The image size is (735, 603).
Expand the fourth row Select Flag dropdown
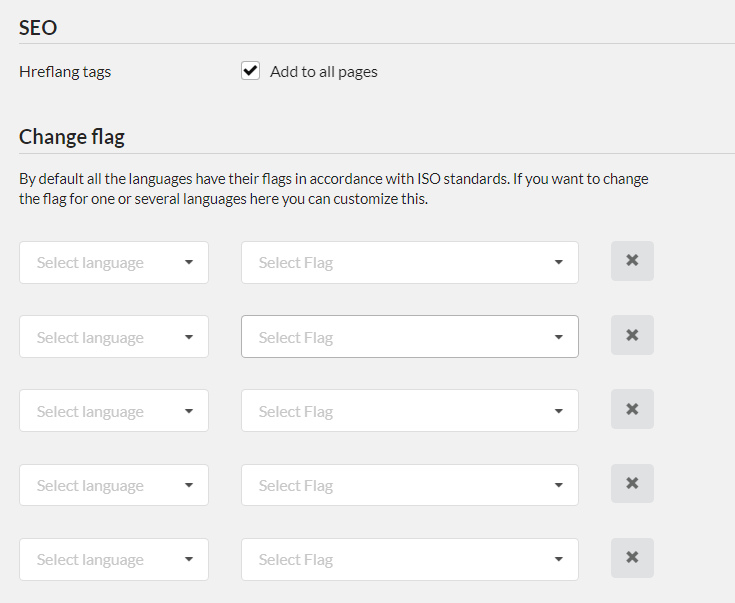[x=409, y=485]
